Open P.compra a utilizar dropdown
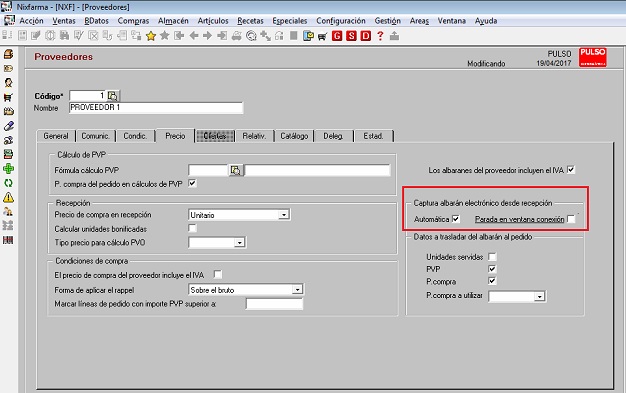The height and width of the screenshot is (393, 626). (x=540, y=296)
